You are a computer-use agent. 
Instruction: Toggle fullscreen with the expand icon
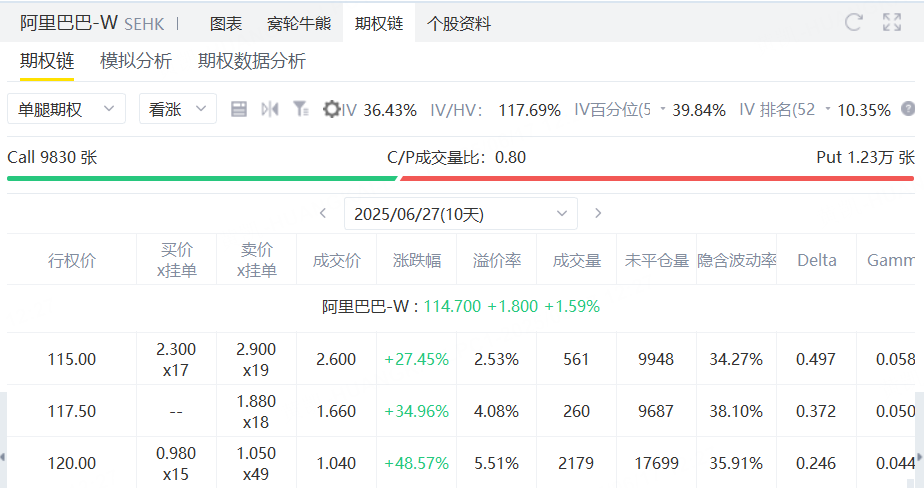[892, 22]
